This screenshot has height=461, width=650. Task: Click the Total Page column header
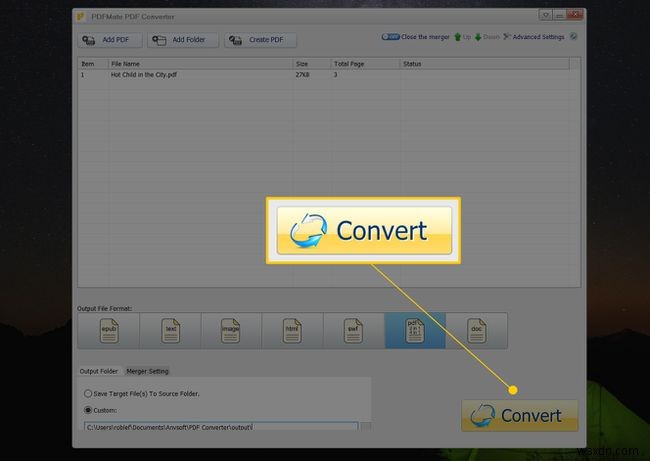(366, 64)
